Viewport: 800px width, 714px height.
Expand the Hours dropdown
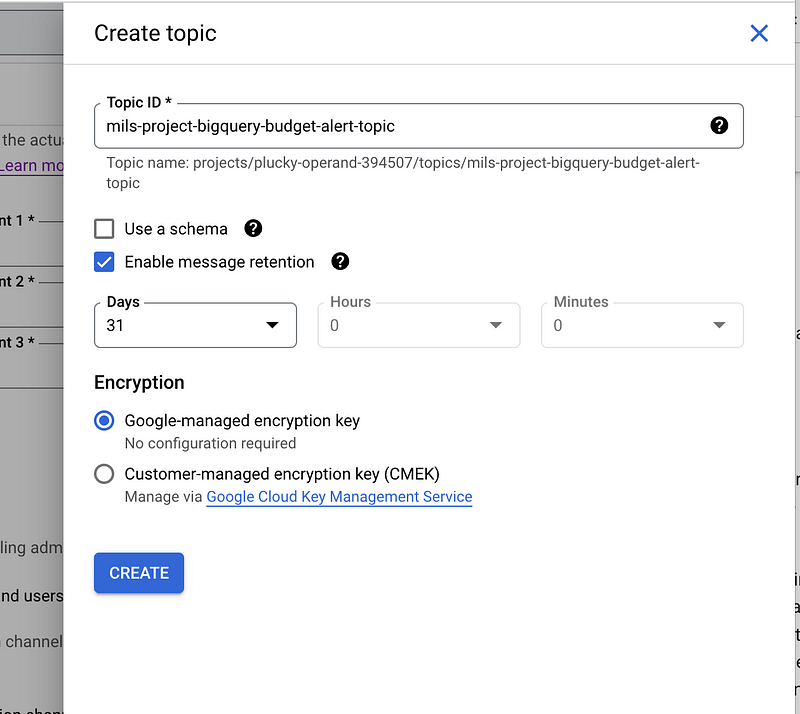[x=418, y=325]
